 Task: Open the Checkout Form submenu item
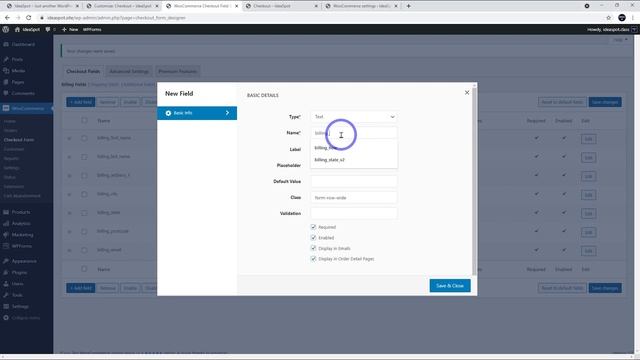point(19,140)
